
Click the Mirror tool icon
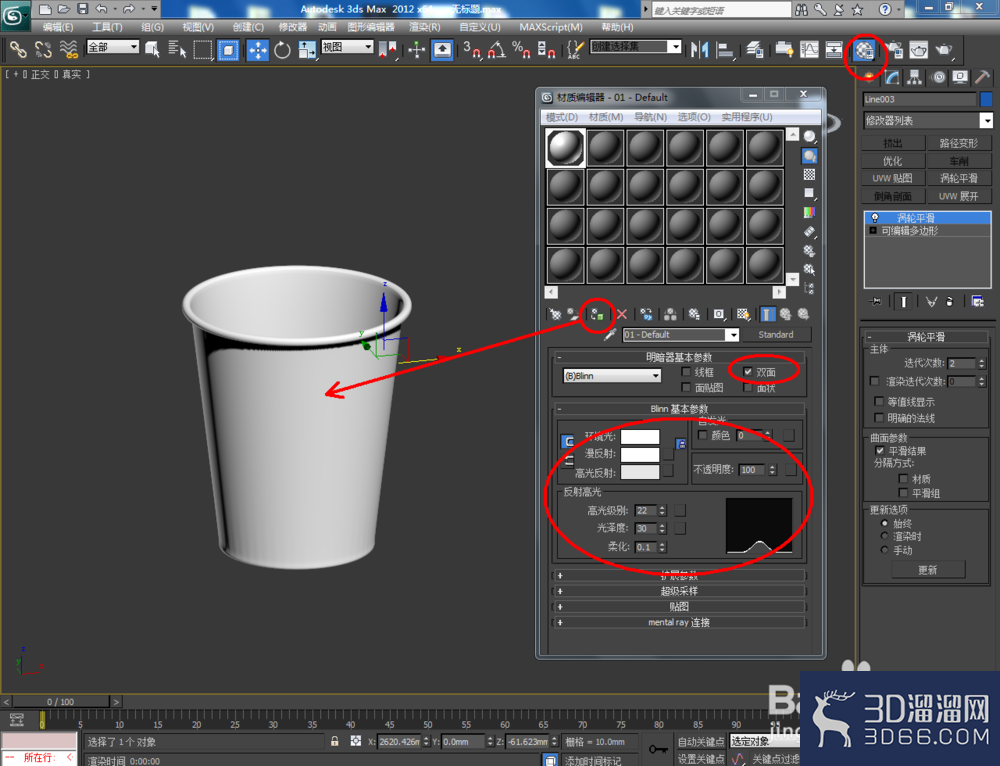coord(700,50)
